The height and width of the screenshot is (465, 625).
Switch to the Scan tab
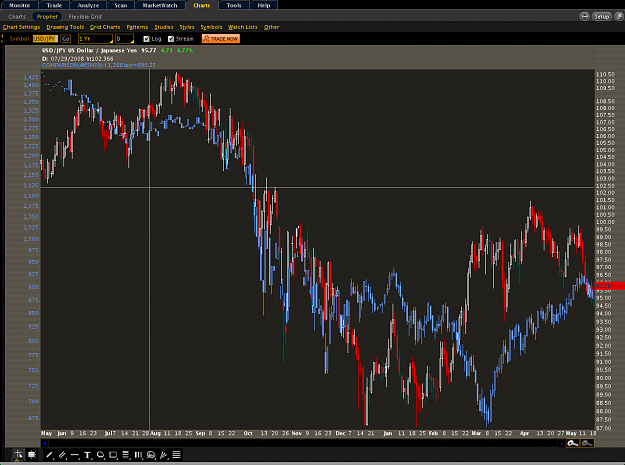[121, 5]
